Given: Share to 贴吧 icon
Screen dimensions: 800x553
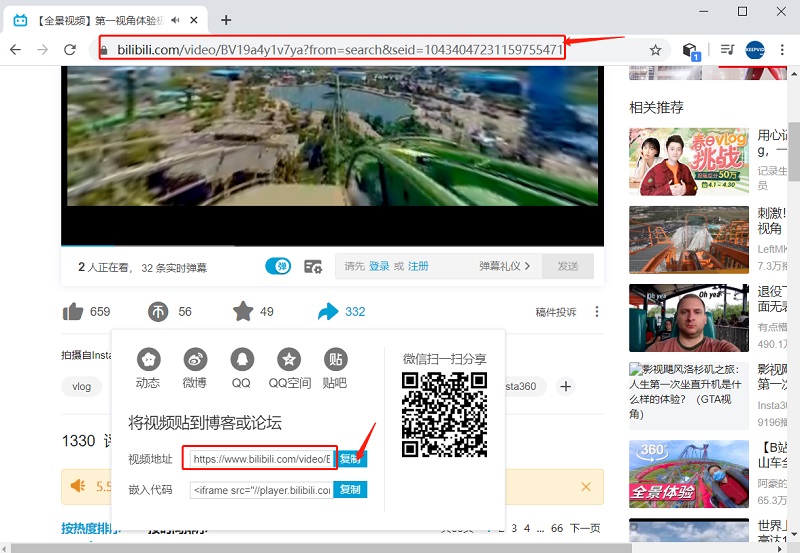Looking at the screenshot, I should click(336, 360).
